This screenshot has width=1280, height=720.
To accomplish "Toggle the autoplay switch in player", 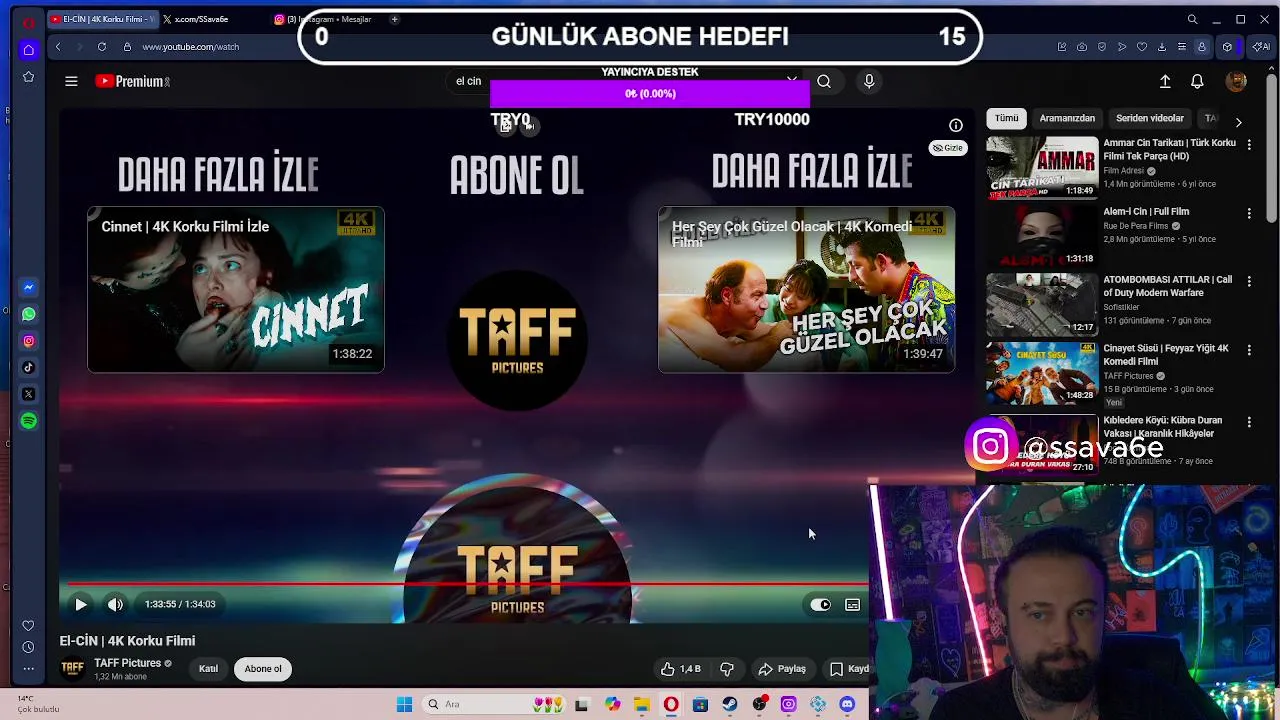I will tap(820, 604).
